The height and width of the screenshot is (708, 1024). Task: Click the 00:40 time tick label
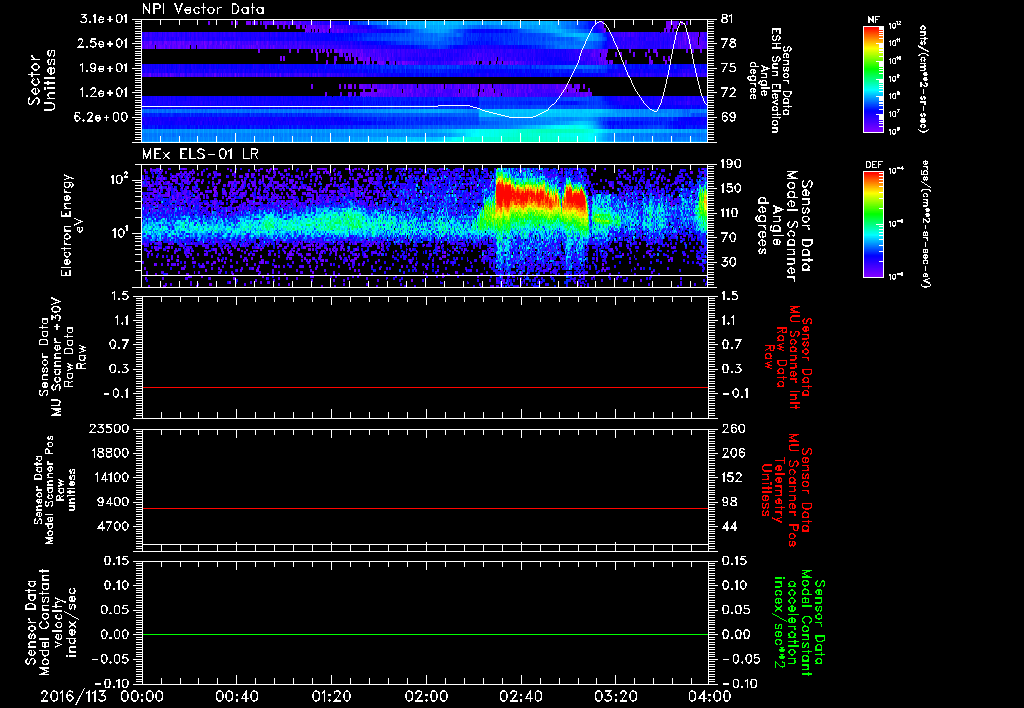236,696
